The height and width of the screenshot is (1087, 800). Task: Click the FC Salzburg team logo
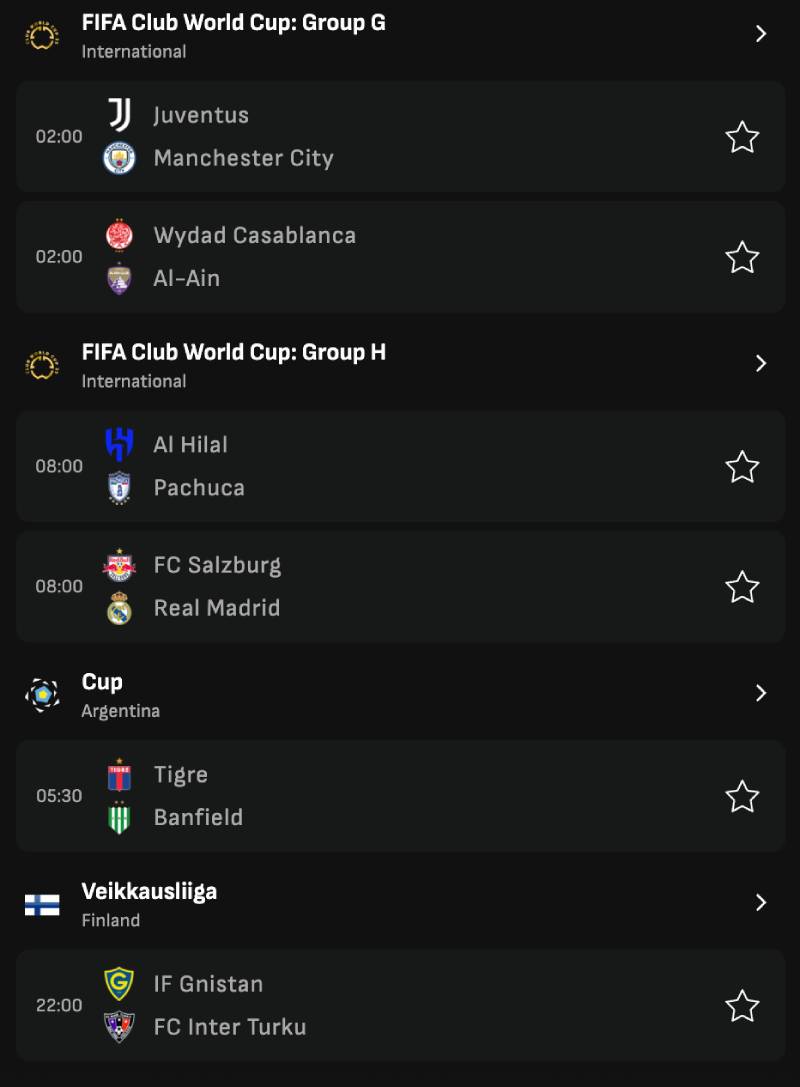(119, 565)
